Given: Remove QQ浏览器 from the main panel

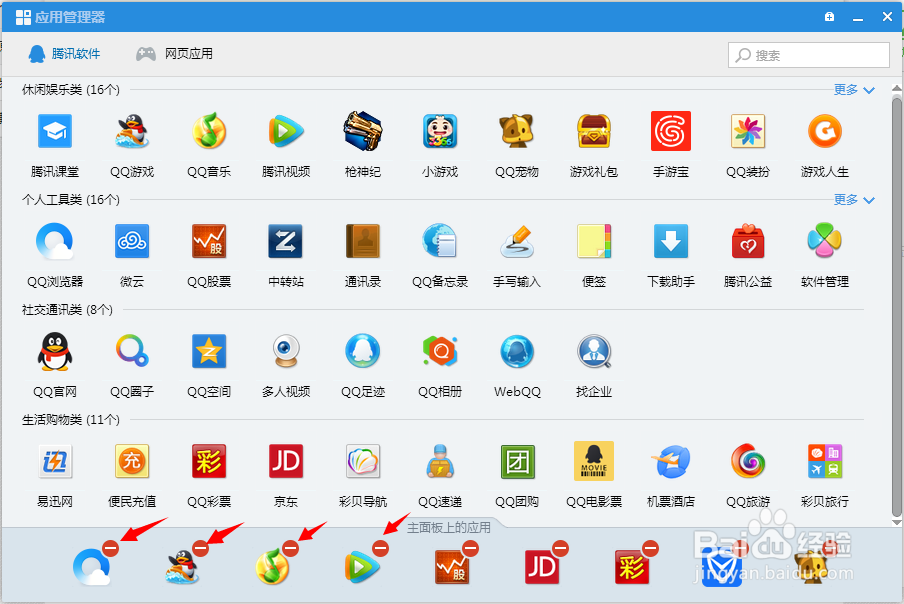Looking at the screenshot, I should tap(111, 548).
